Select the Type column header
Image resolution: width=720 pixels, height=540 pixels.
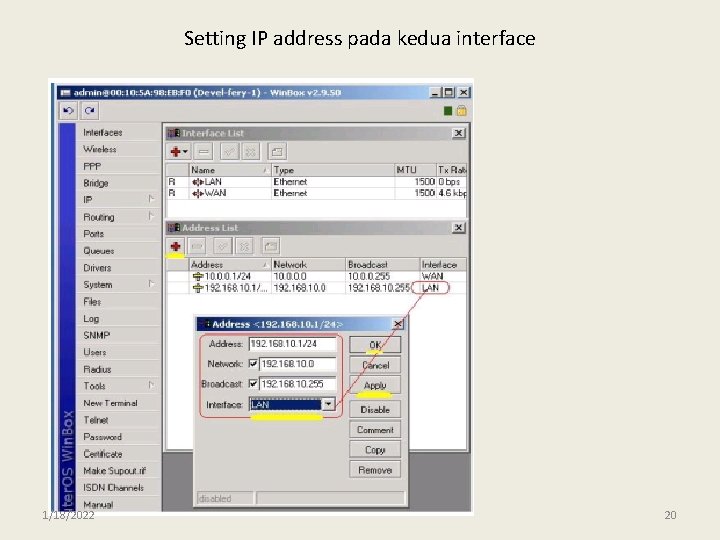[333, 170]
